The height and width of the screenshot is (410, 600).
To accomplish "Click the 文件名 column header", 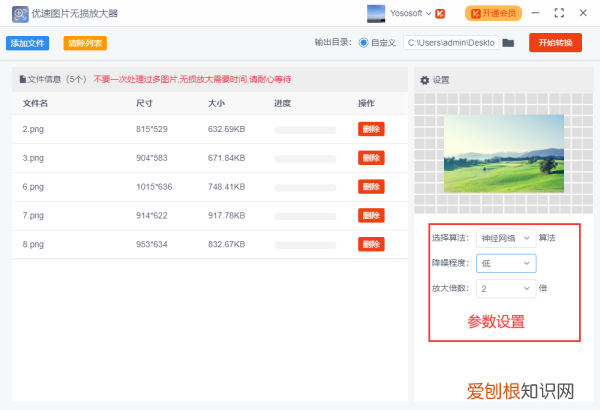I will (x=35, y=103).
